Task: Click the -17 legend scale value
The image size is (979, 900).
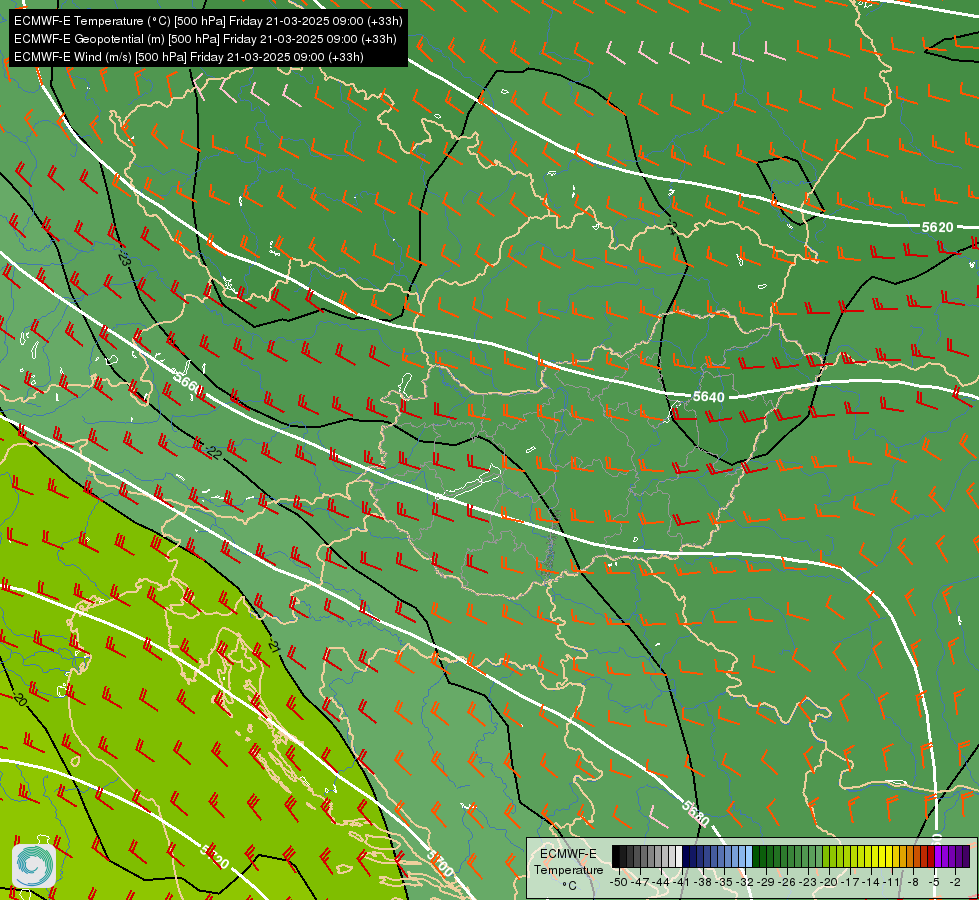Action: (x=850, y=882)
